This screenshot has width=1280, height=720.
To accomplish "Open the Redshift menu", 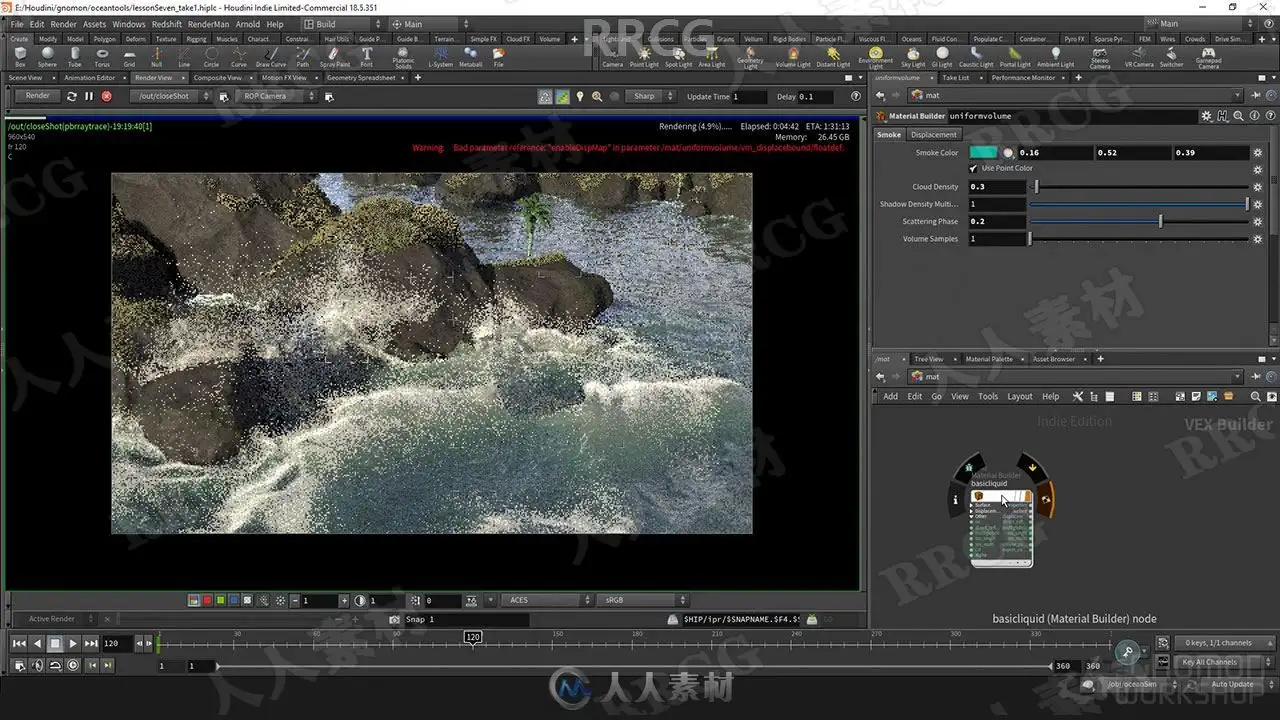I will point(167,24).
